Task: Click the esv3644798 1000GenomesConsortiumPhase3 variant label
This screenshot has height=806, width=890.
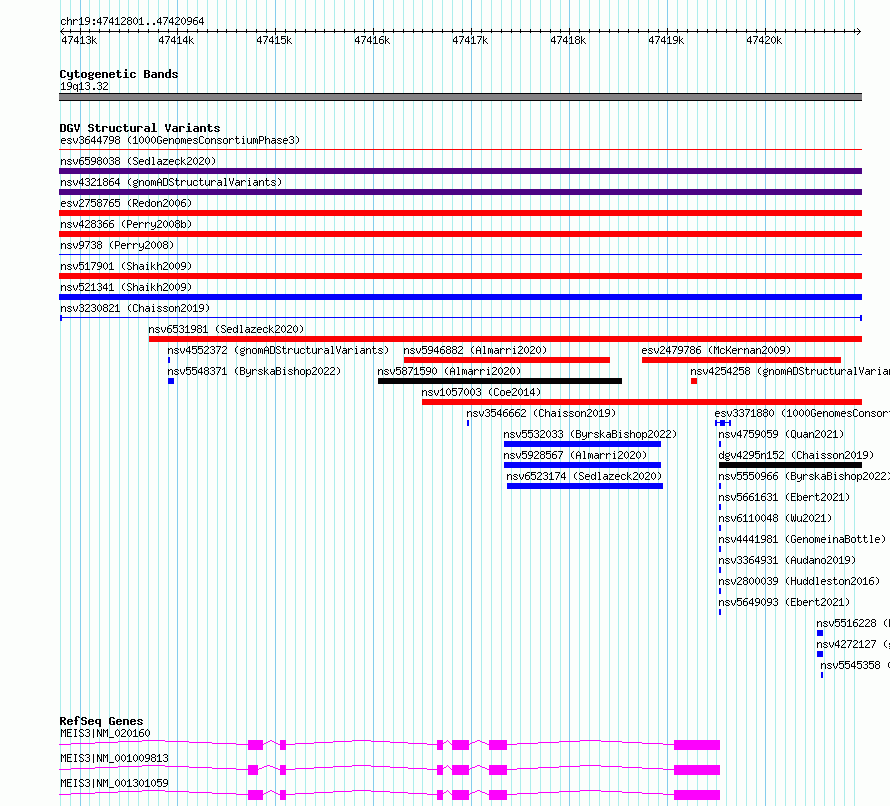Action: coord(180,140)
